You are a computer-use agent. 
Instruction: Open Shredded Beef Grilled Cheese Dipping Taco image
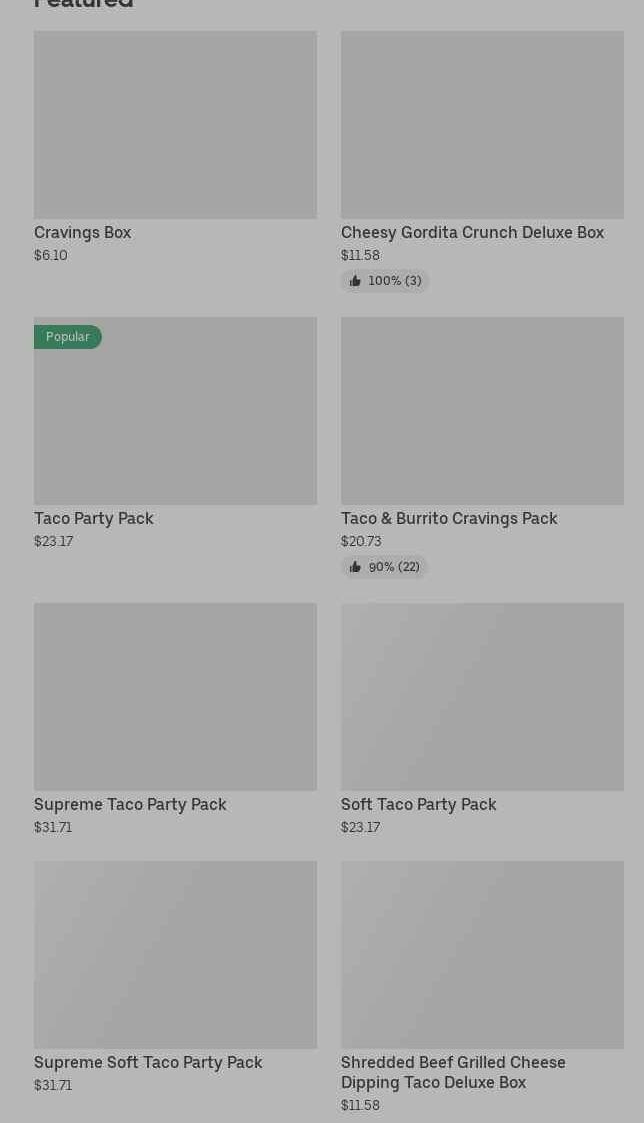[482, 955]
